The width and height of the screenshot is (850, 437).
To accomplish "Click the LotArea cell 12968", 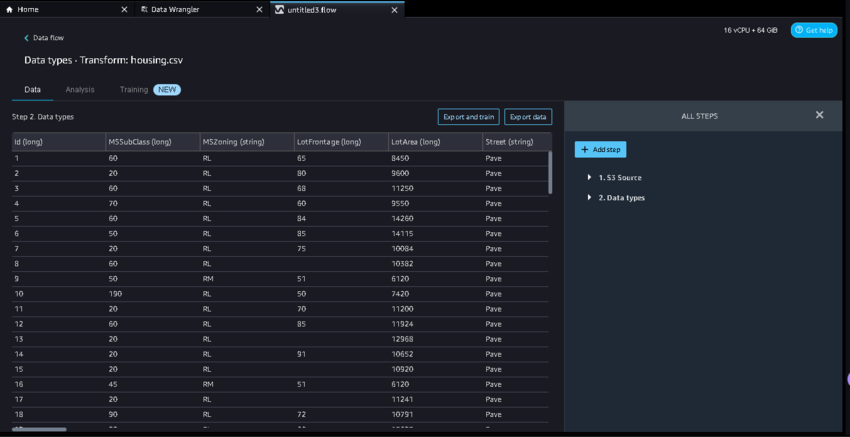I will point(401,339).
